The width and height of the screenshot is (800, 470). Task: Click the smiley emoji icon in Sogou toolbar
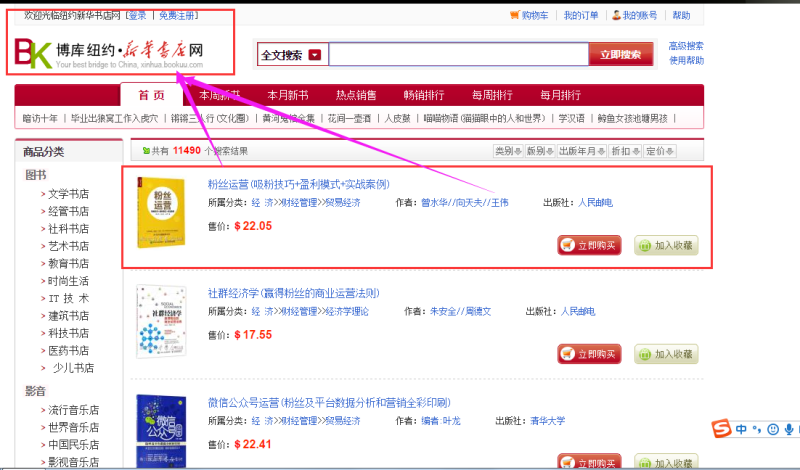point(772,429)
